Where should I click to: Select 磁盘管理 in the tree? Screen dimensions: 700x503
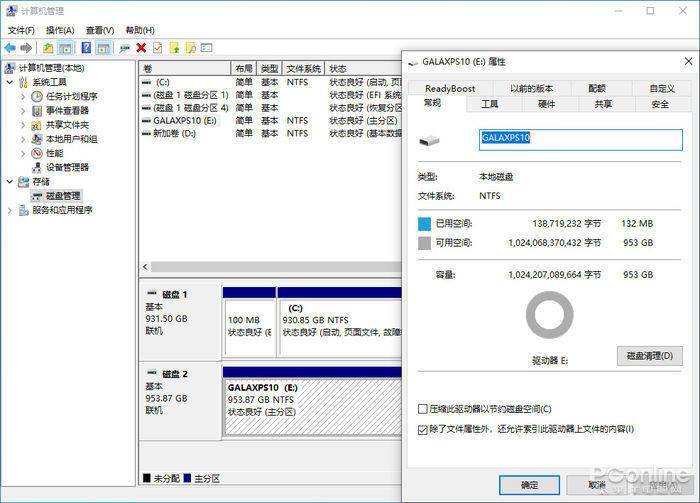coord(63,196)
